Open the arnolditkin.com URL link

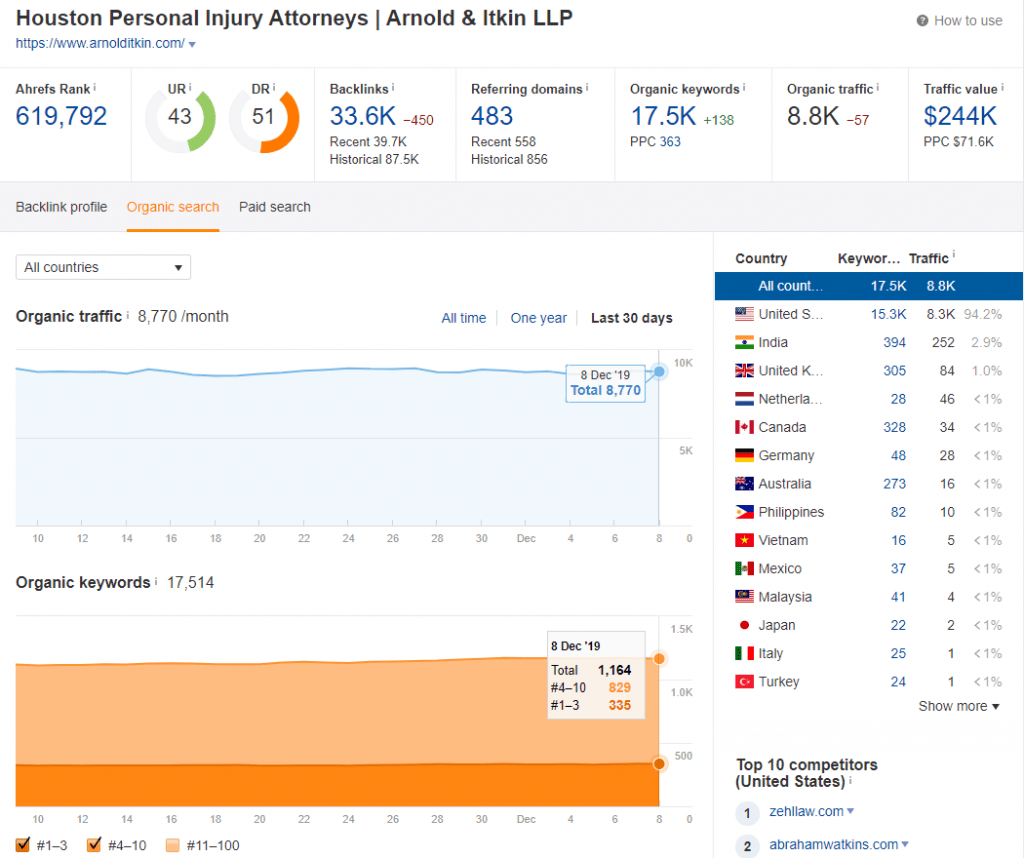tap(100, 43)
